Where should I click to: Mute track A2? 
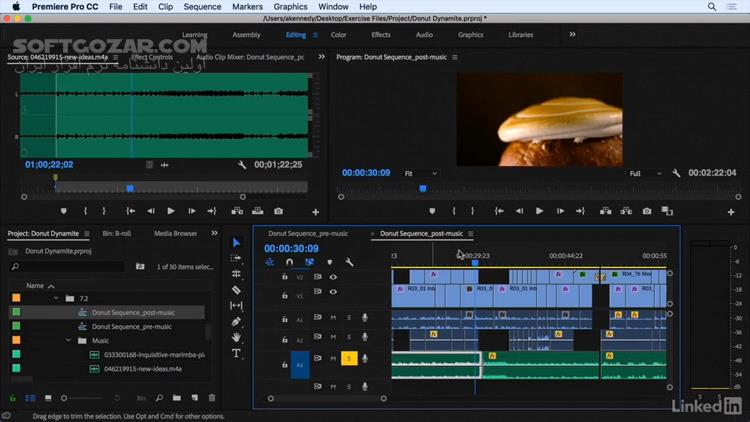333,337
